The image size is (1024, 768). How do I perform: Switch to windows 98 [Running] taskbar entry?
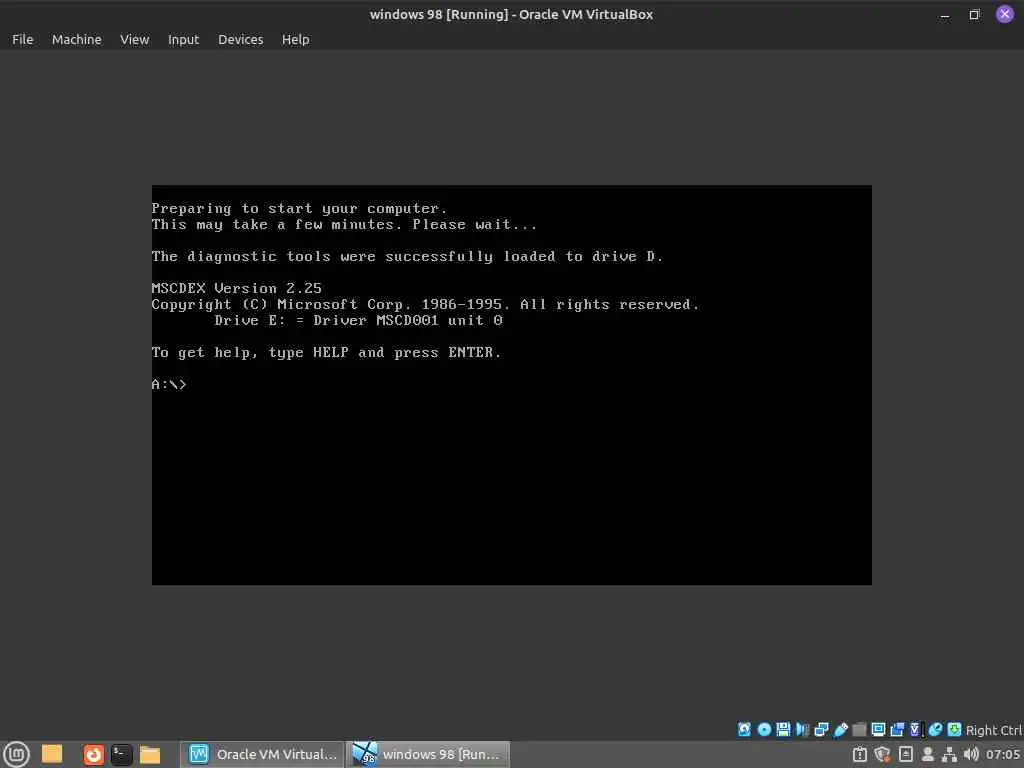pos(427,754)
